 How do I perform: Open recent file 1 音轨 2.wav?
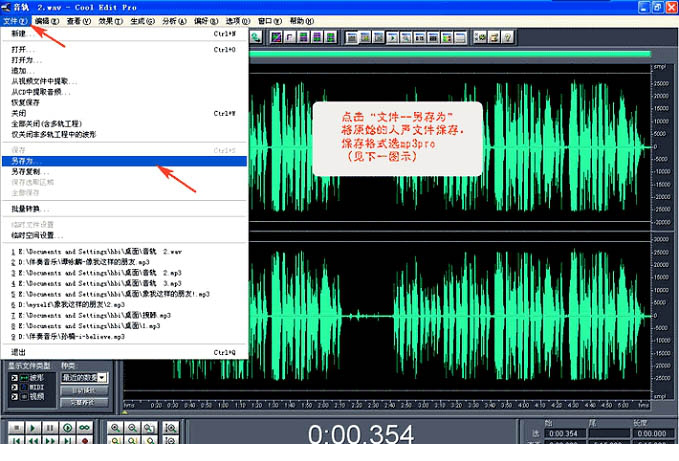pyautogui.click(x=124, y=251)
